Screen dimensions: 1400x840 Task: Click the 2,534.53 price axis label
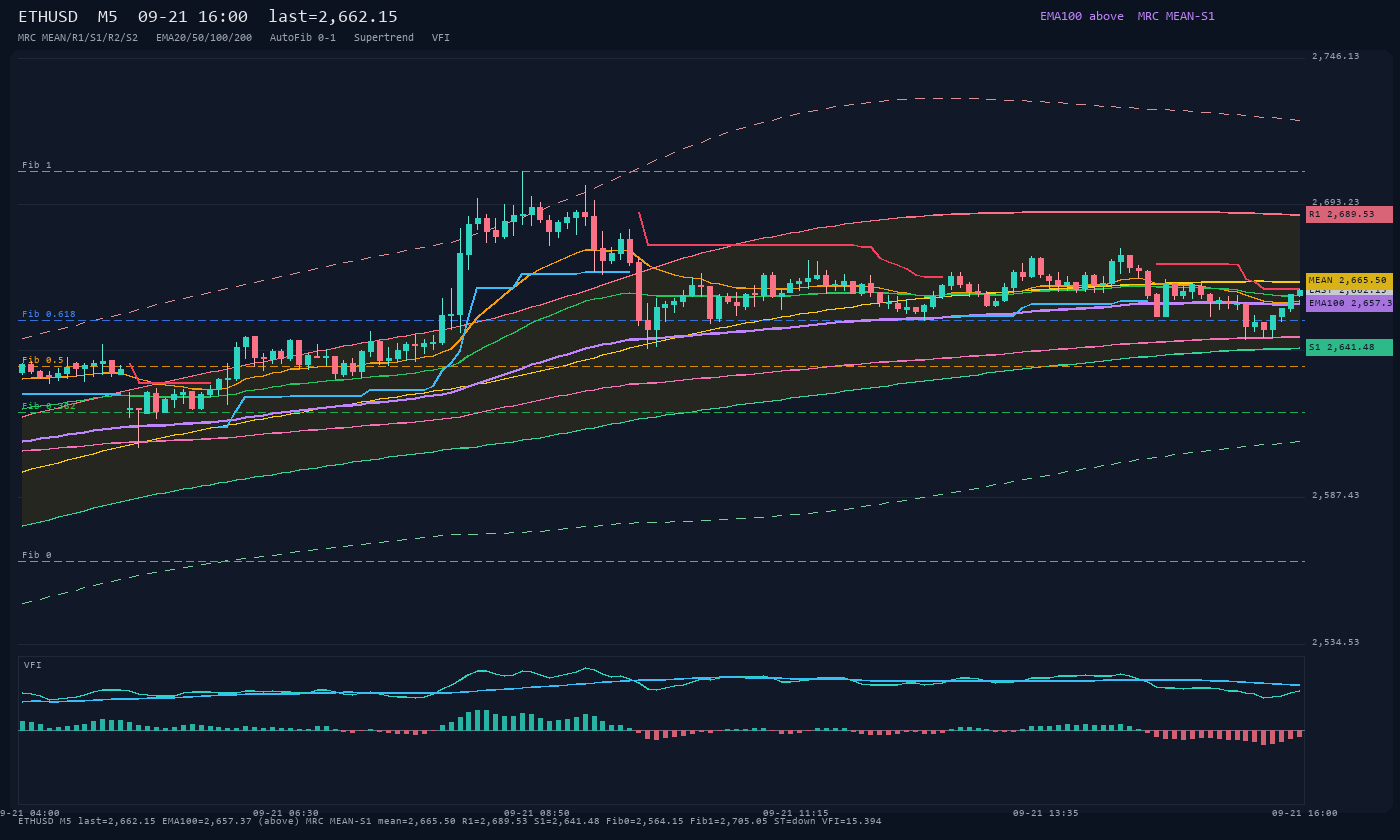click(1335, 642)
